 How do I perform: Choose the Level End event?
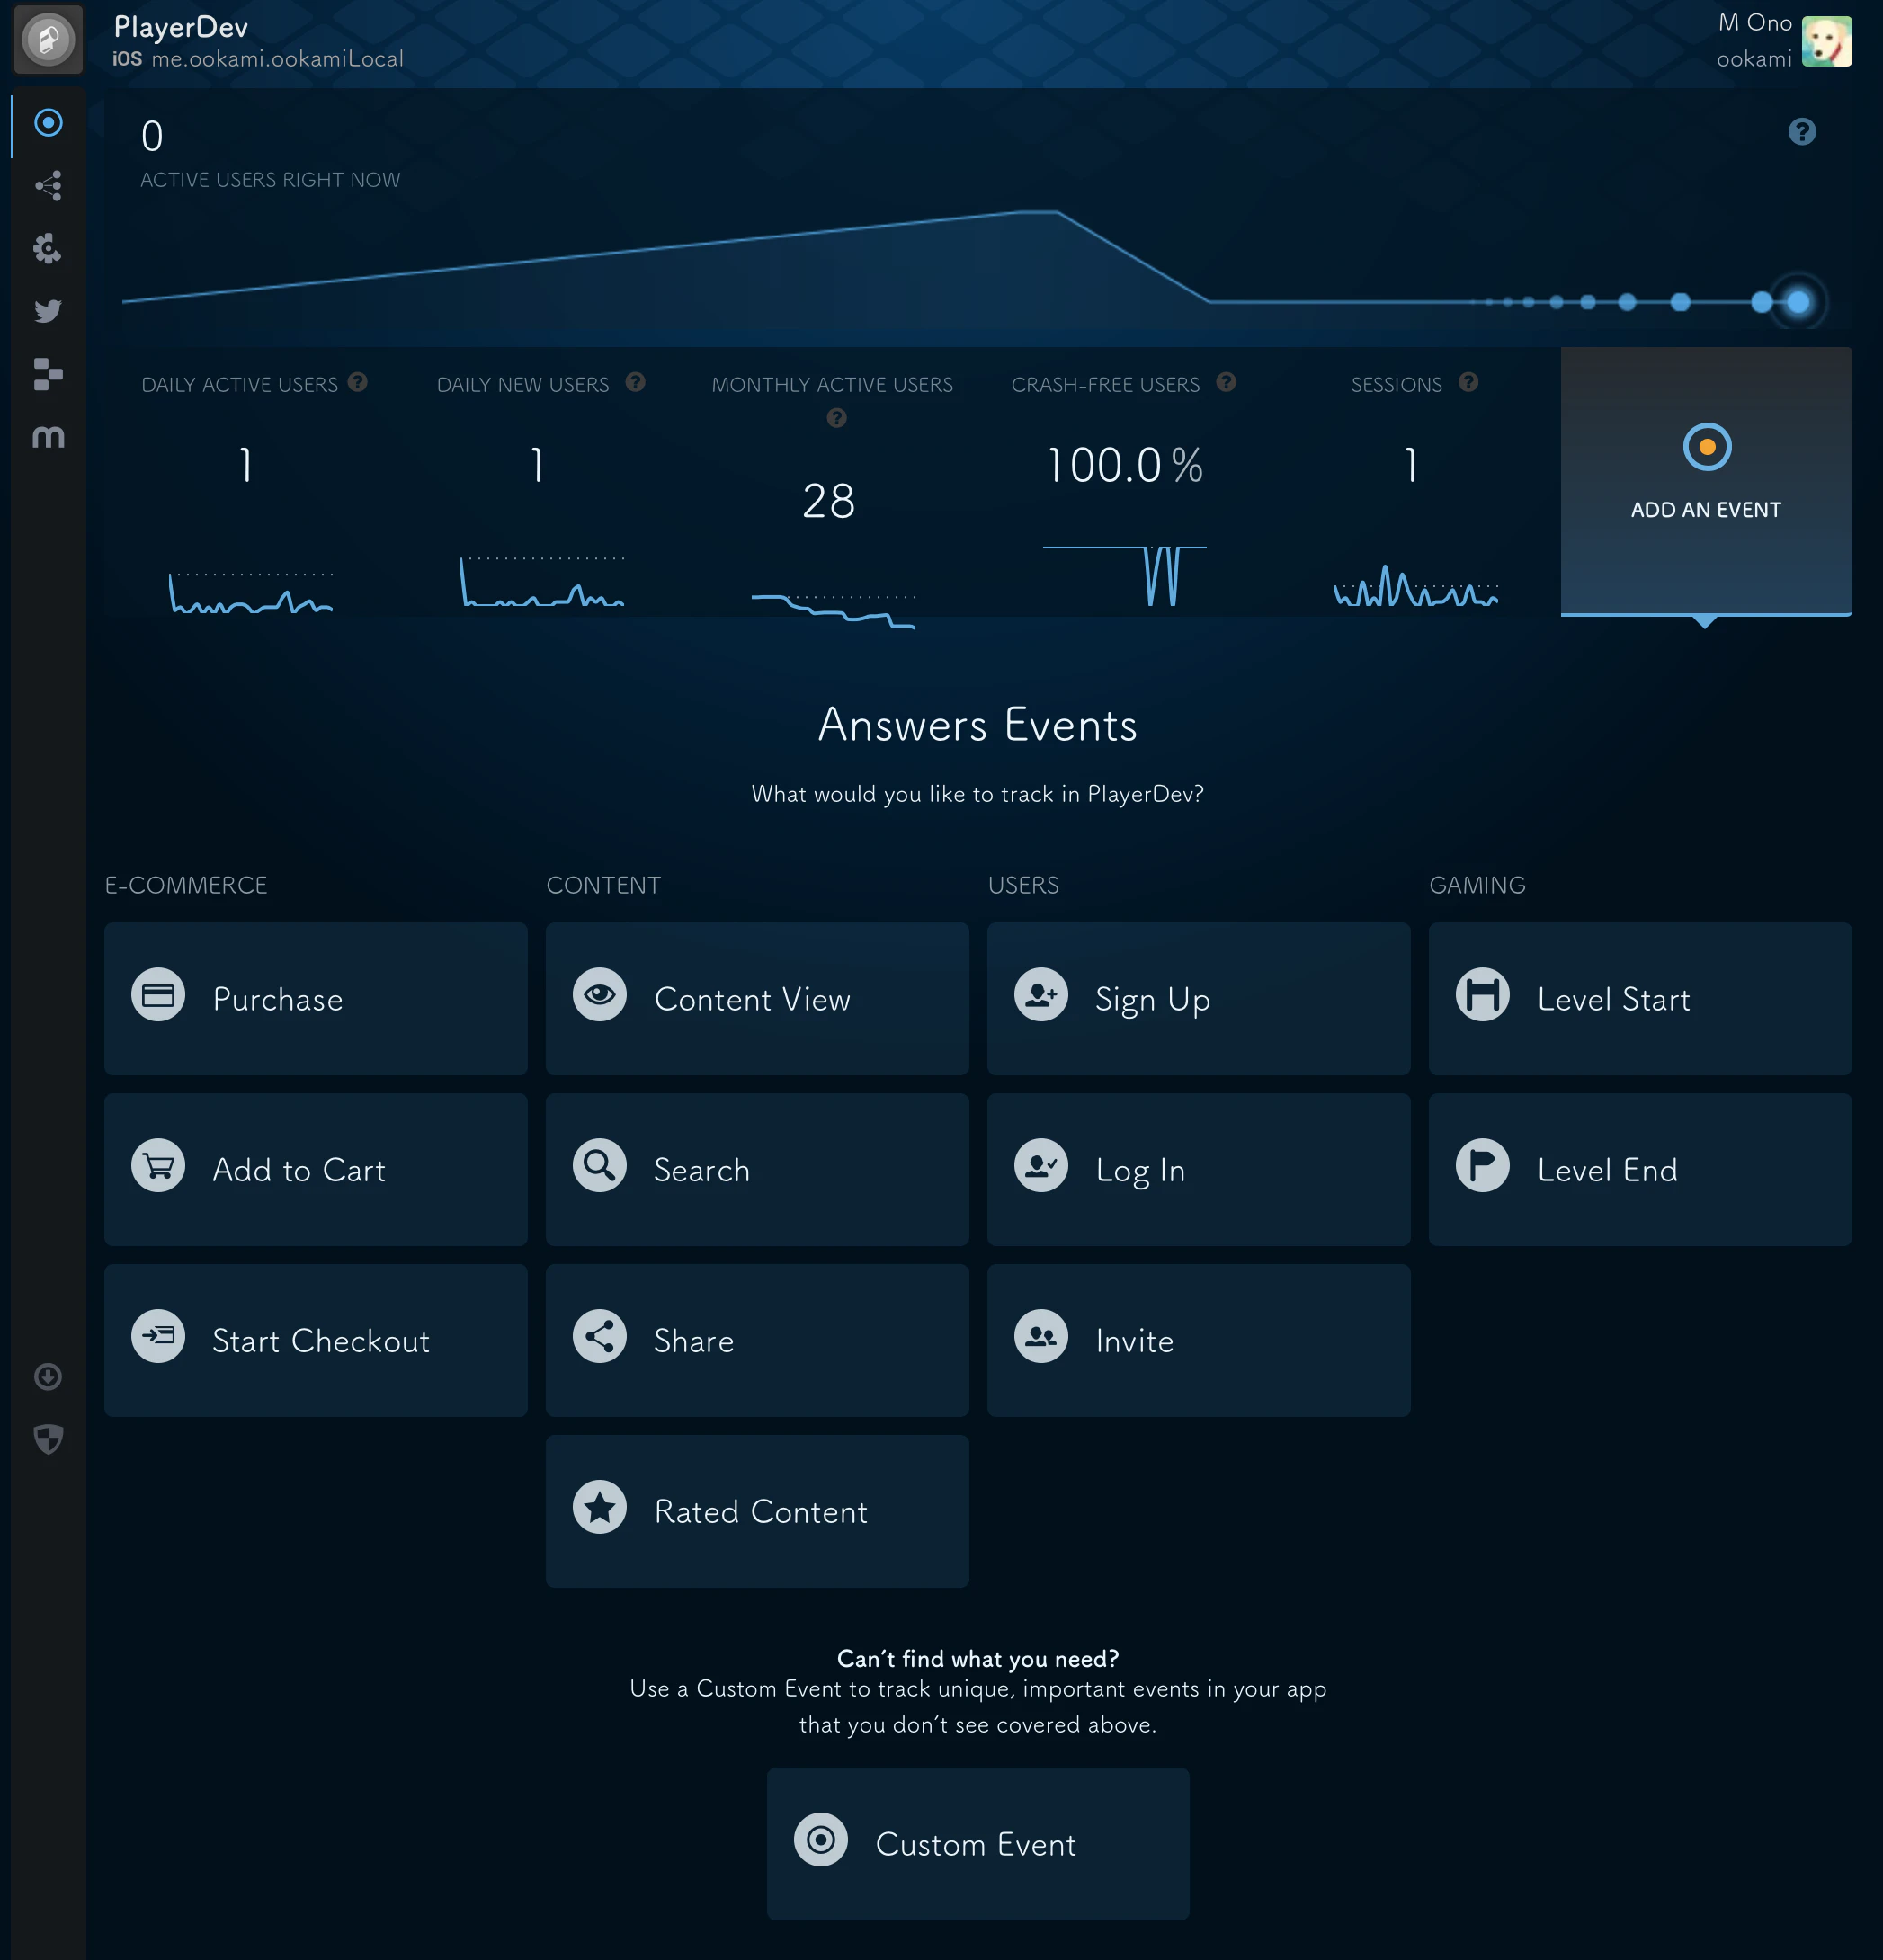[1640, 1170]
